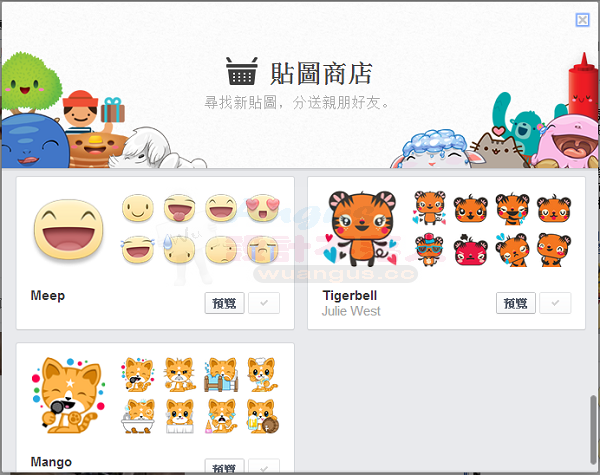Preview the Tigerbell sticker pack

(x=516, y=303)
